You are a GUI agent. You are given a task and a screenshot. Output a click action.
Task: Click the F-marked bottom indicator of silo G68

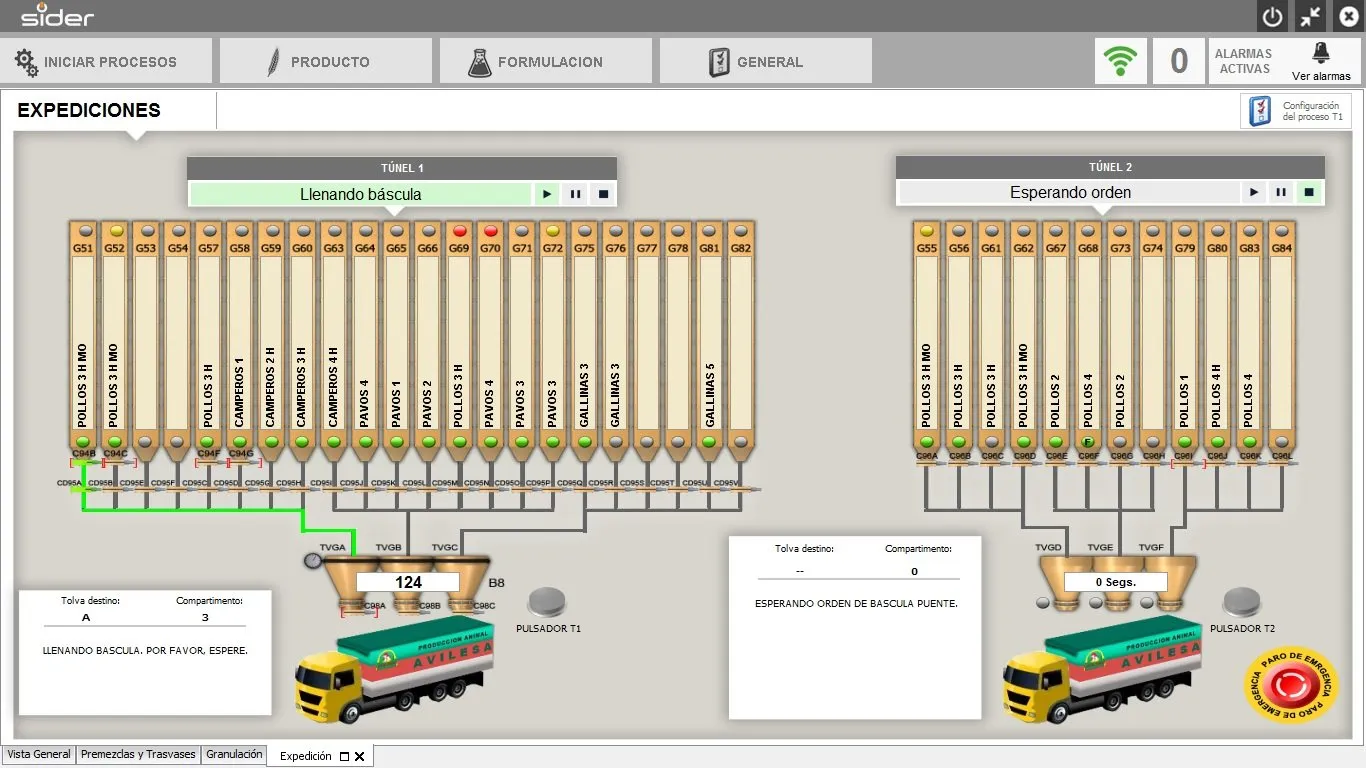pyautogui.click(x=1088, y=441)
